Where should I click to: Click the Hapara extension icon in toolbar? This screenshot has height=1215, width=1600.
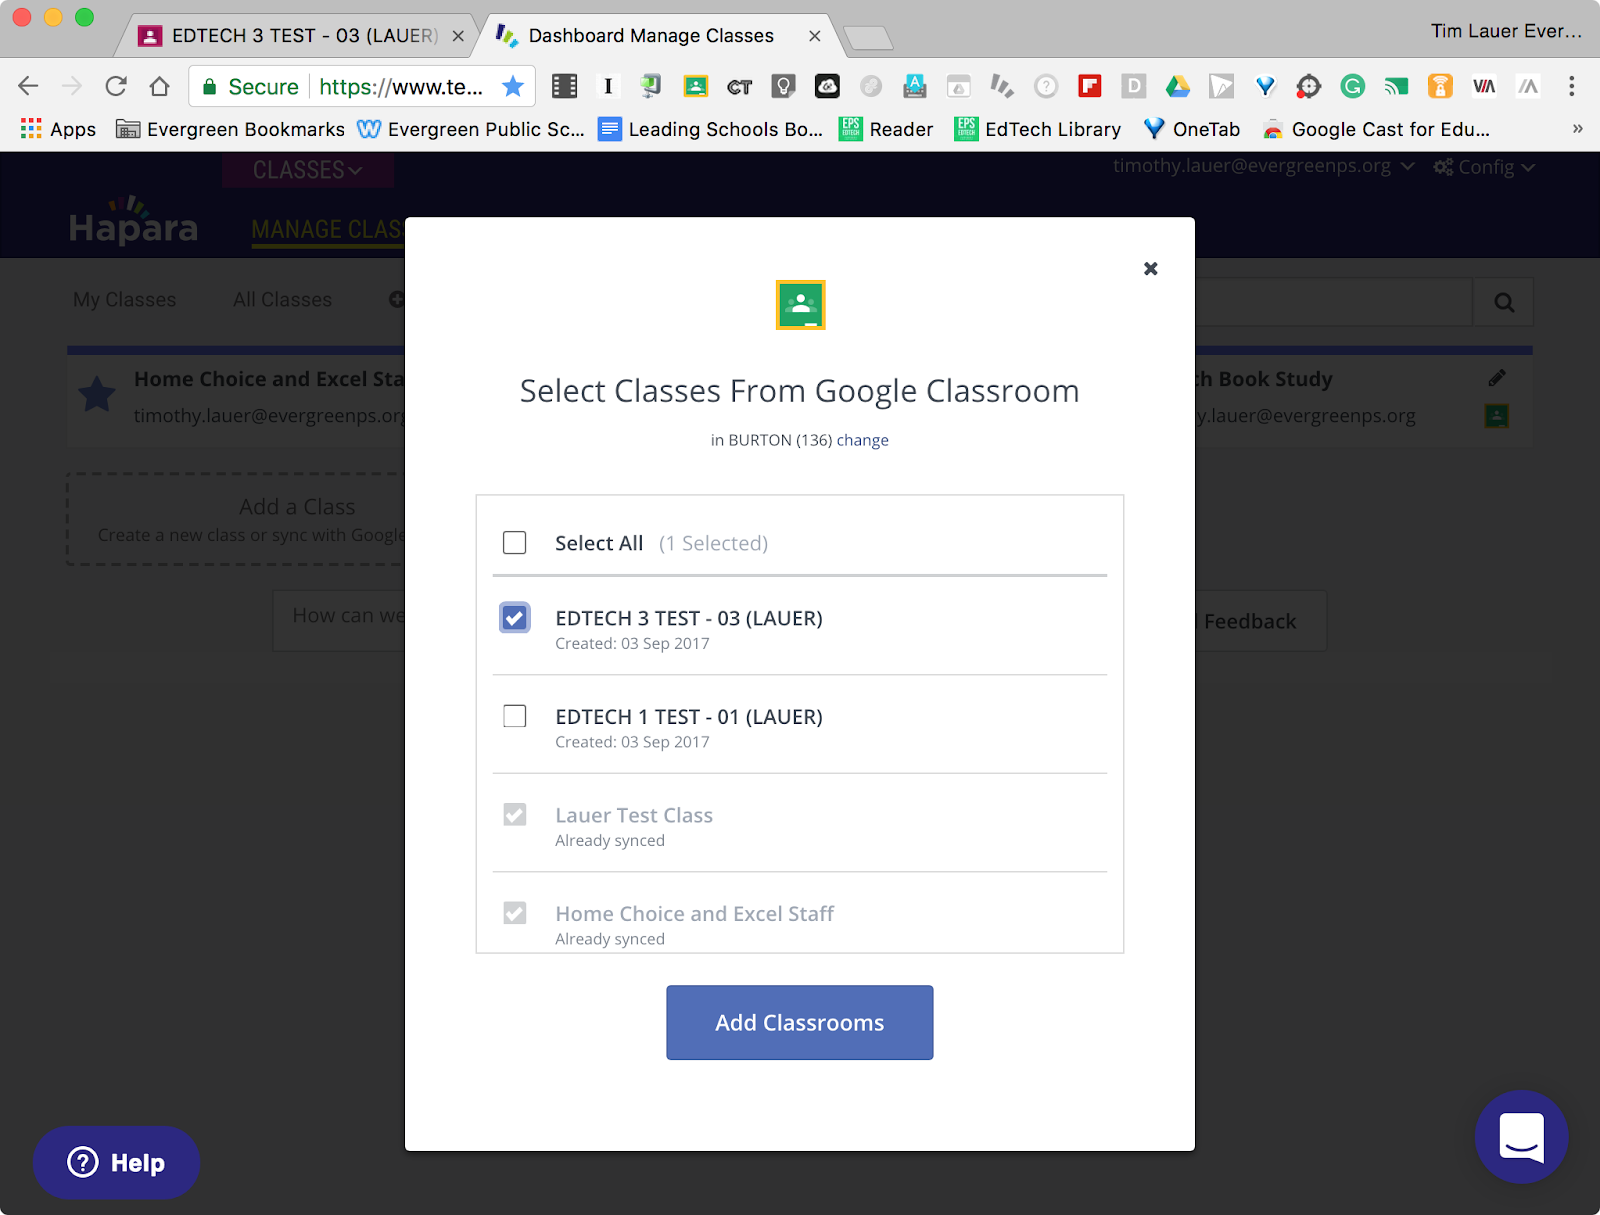coord(1002,86)
